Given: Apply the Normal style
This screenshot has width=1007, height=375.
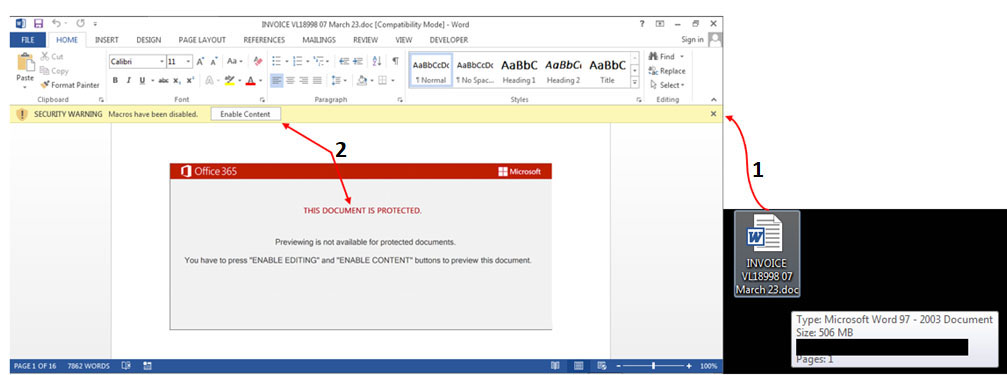Looking at the screenshot, I should [x=430, y=71].
